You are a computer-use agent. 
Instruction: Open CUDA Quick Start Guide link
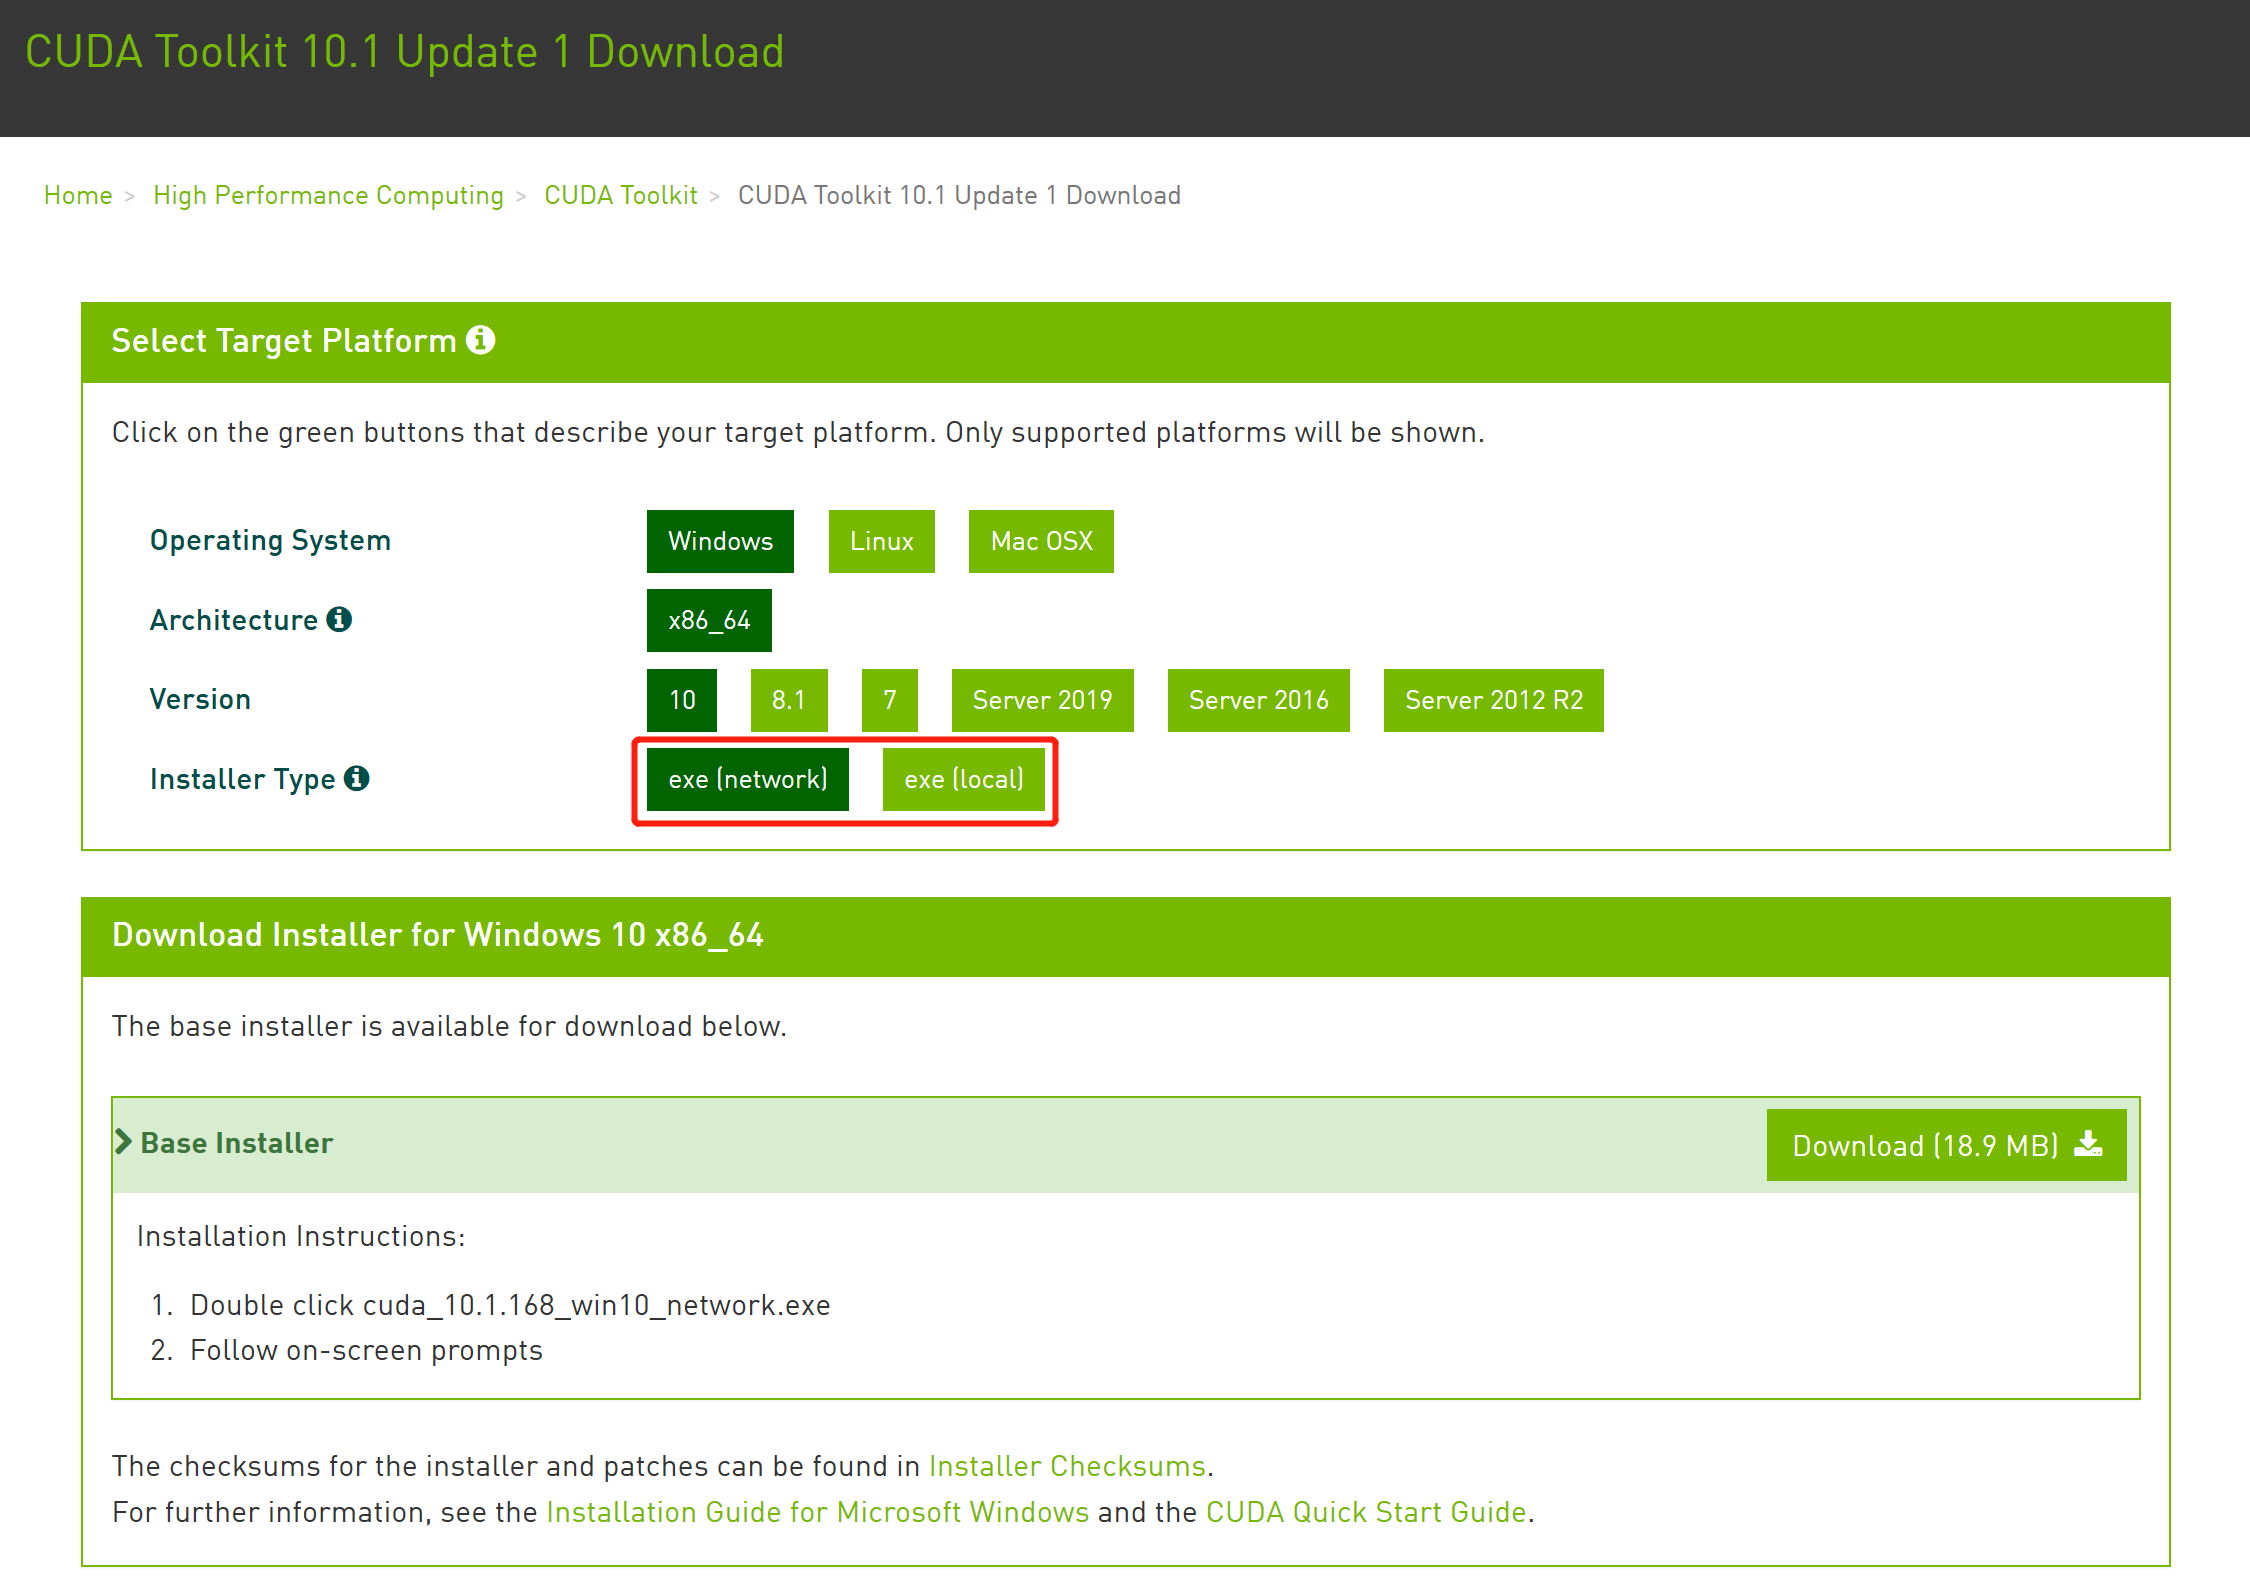point(1366,1512)
